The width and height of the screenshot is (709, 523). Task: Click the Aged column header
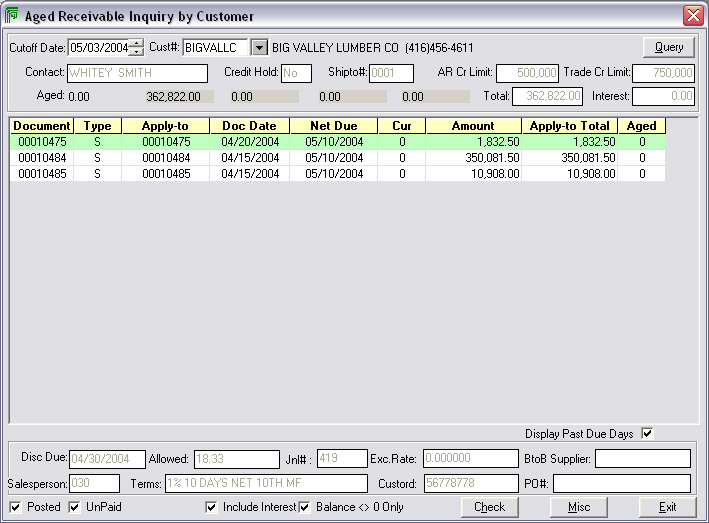(642, 126)
